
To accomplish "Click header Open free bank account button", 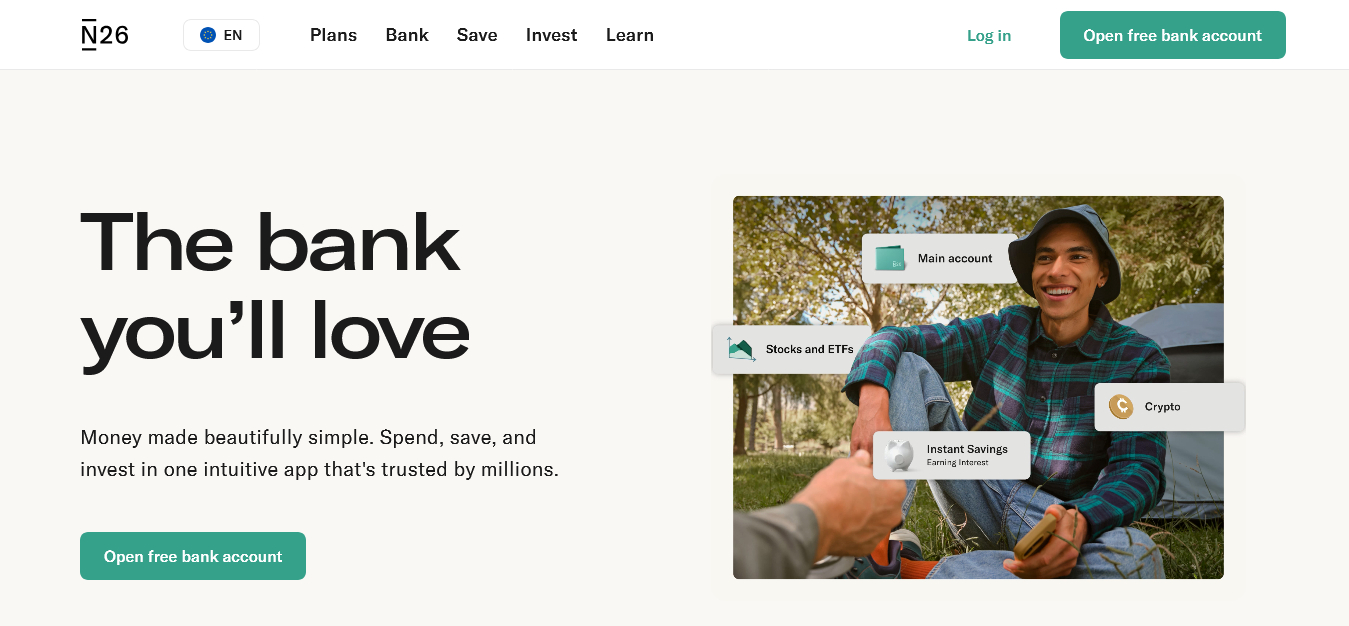I will pos(1173,35).
